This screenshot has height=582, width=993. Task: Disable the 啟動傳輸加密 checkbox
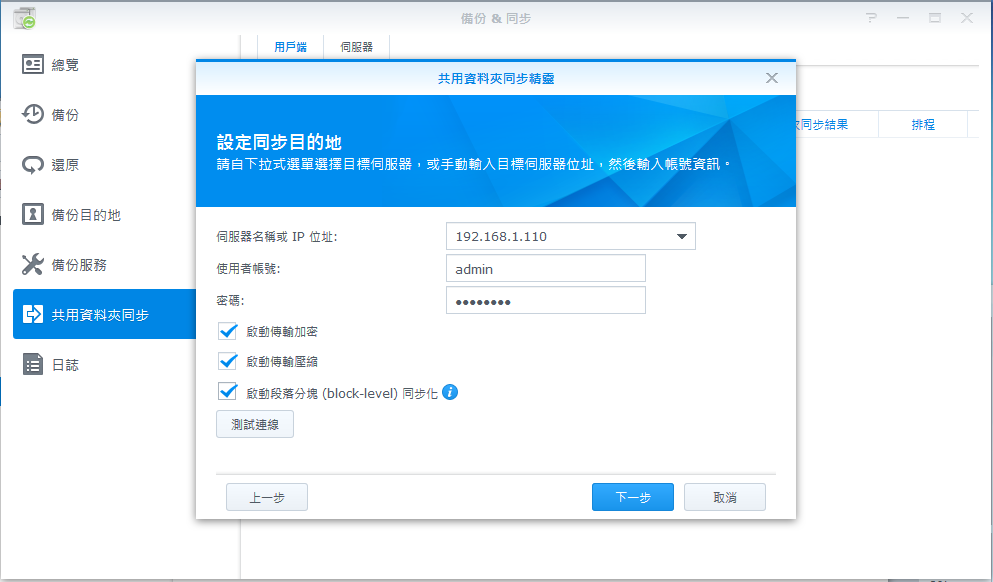tap(228, 331)
